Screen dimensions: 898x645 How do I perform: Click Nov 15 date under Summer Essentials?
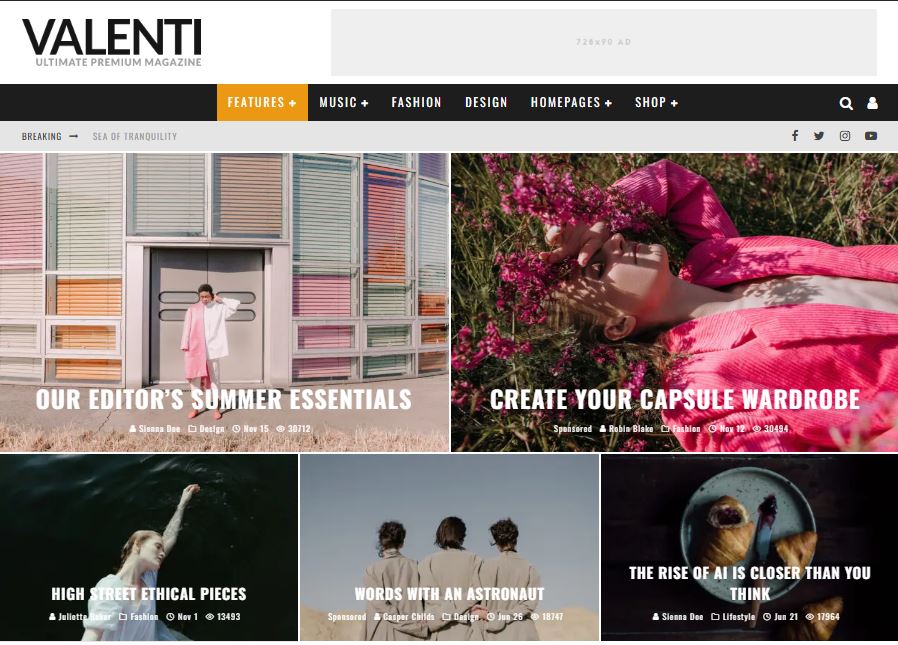[x=251, y=428]
